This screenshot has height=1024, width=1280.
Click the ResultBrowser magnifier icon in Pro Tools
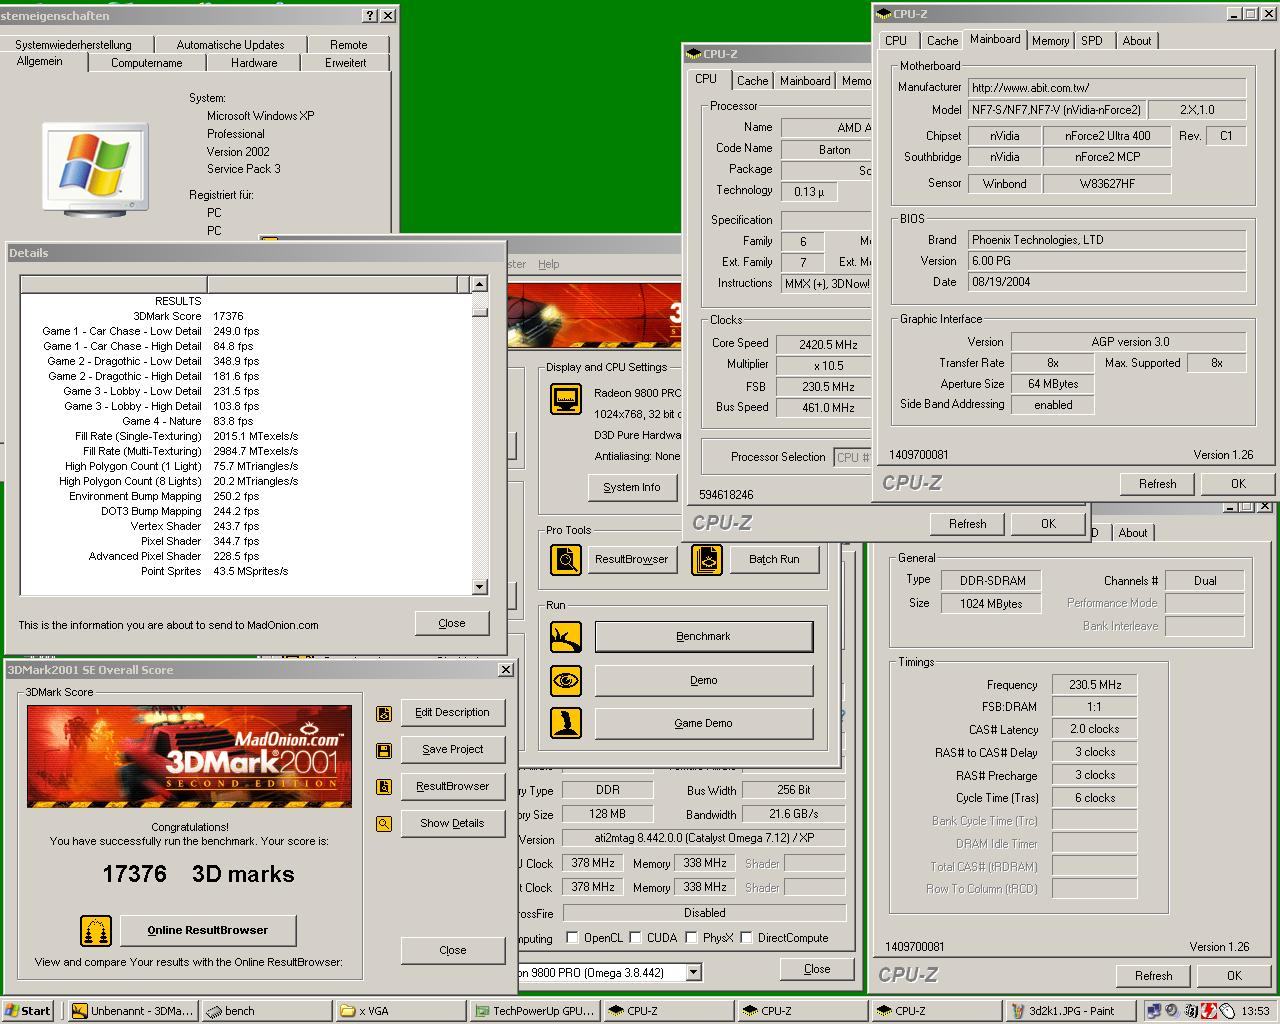pos(566,559)
